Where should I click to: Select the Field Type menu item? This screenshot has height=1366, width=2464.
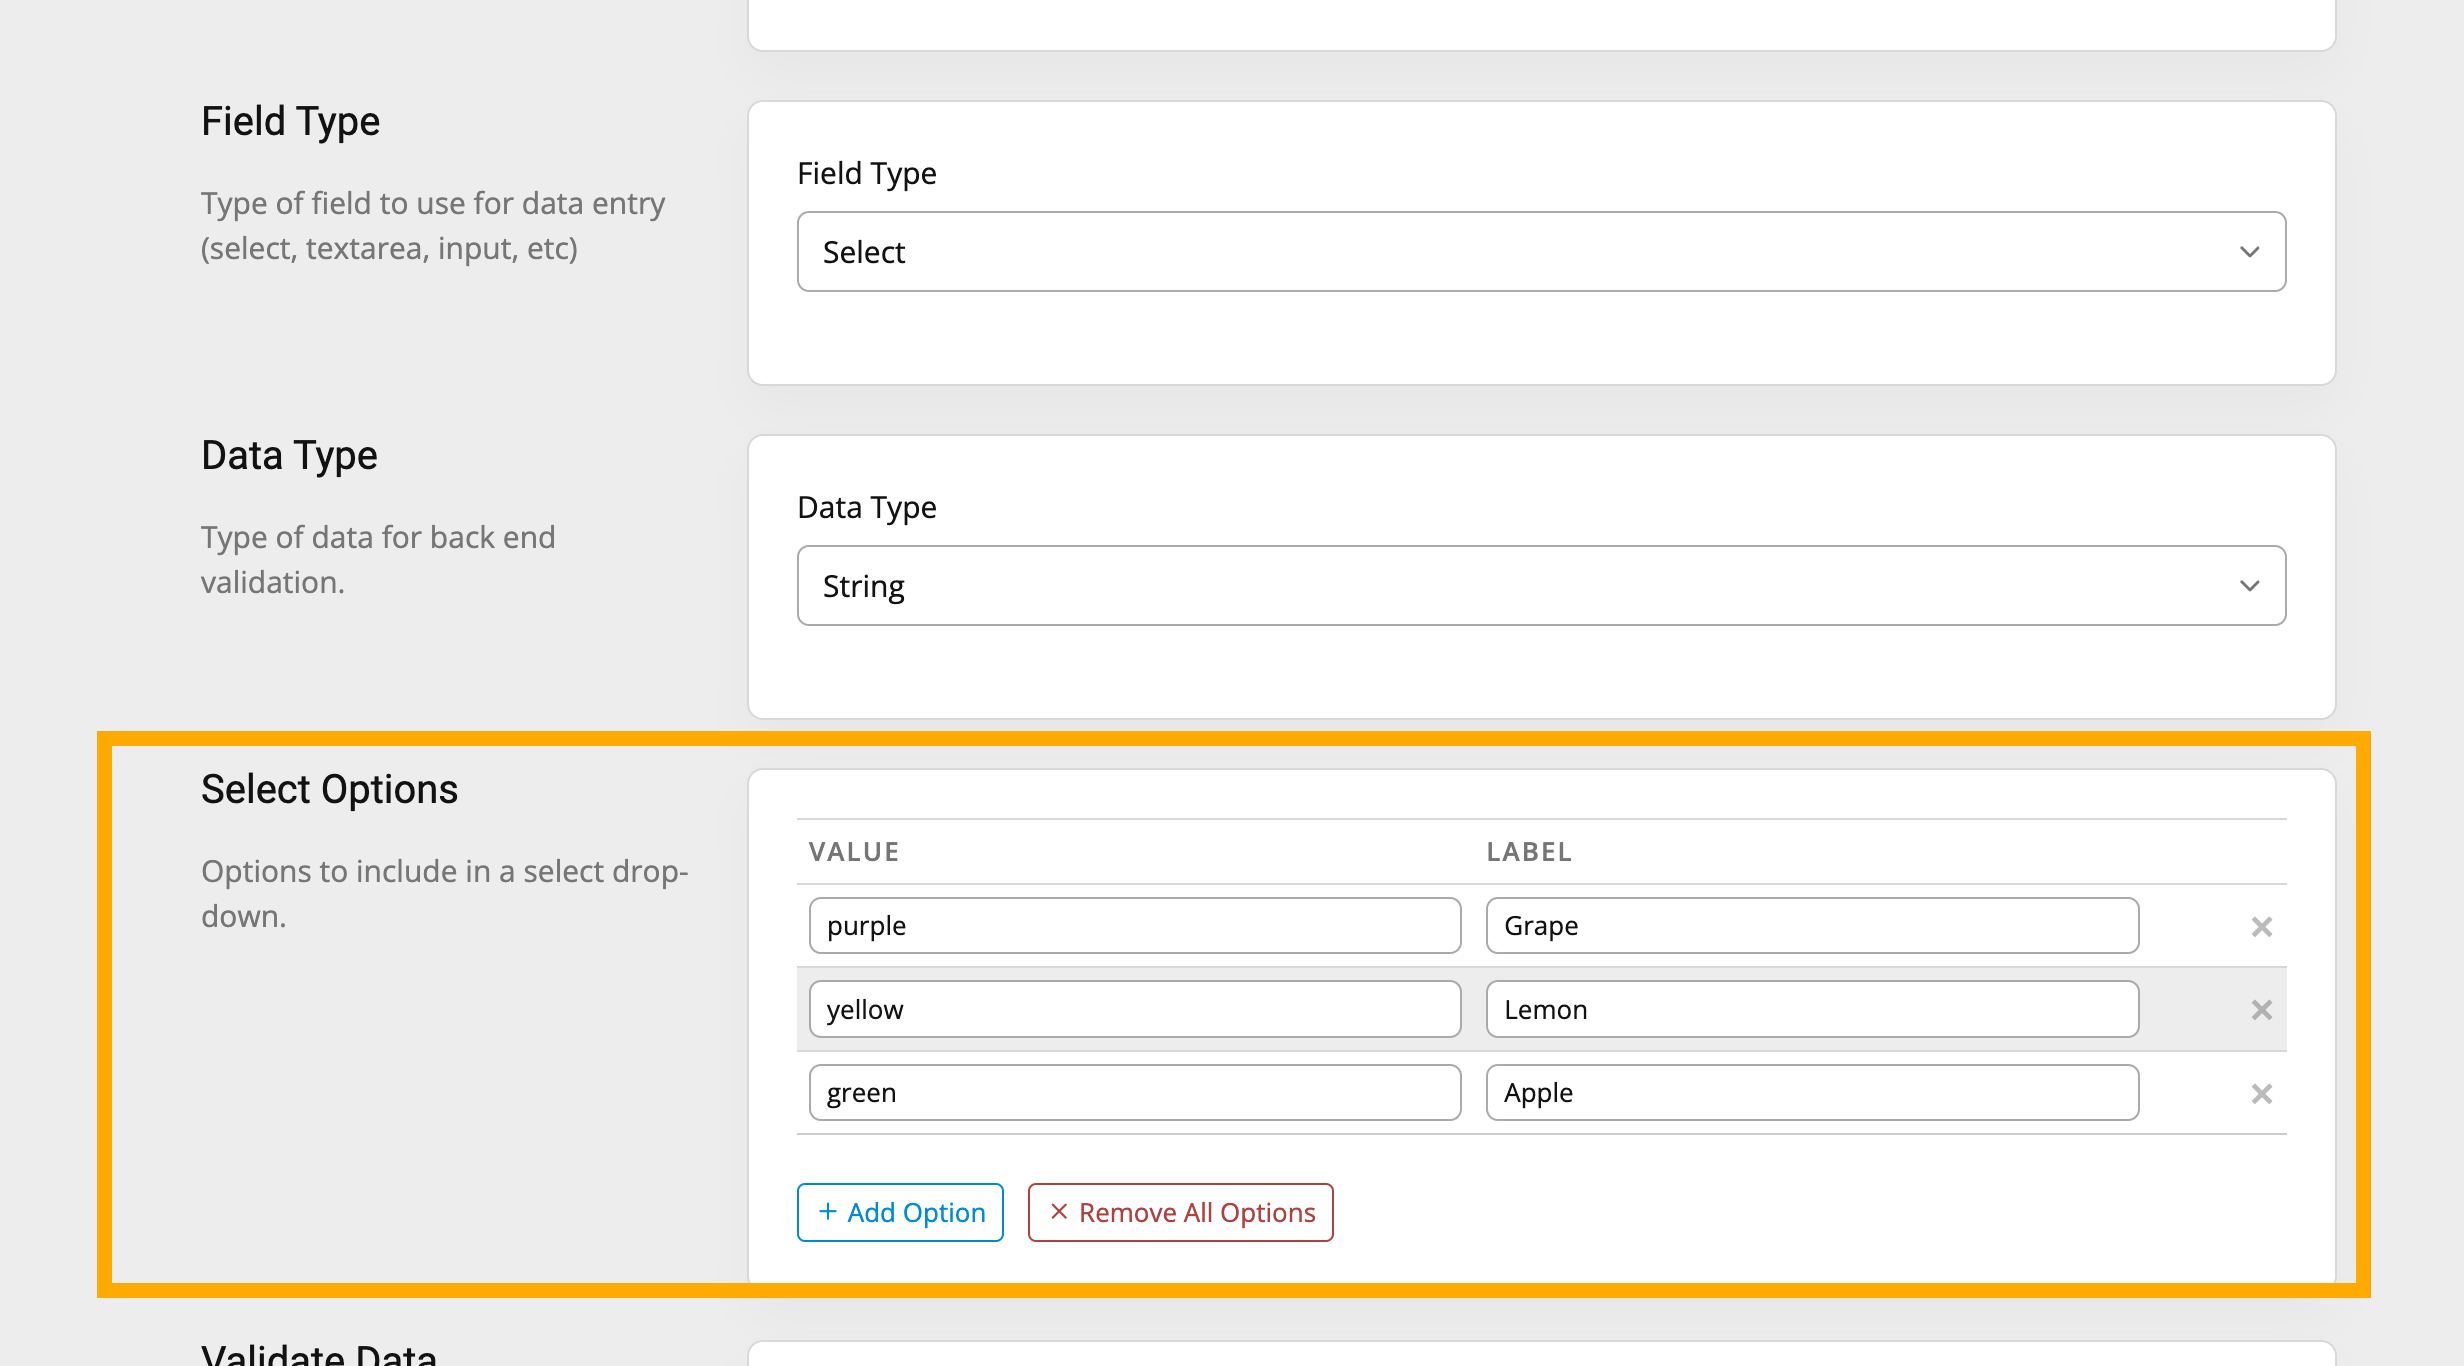click(x=1541, y=251)
